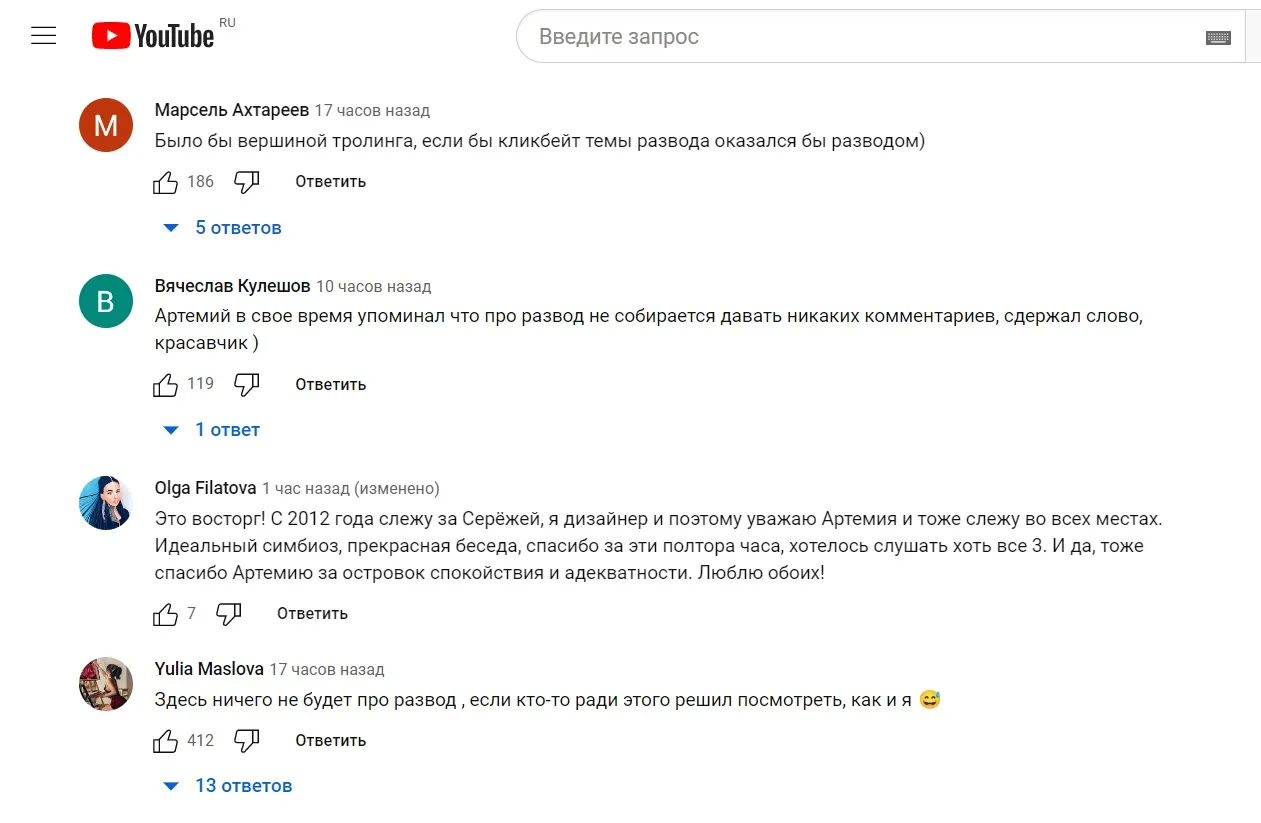This screenshot has width=1261, height=823.
Task: Expand 13 ответов under Yulia Maslova's comment
Action: point(244,785)
